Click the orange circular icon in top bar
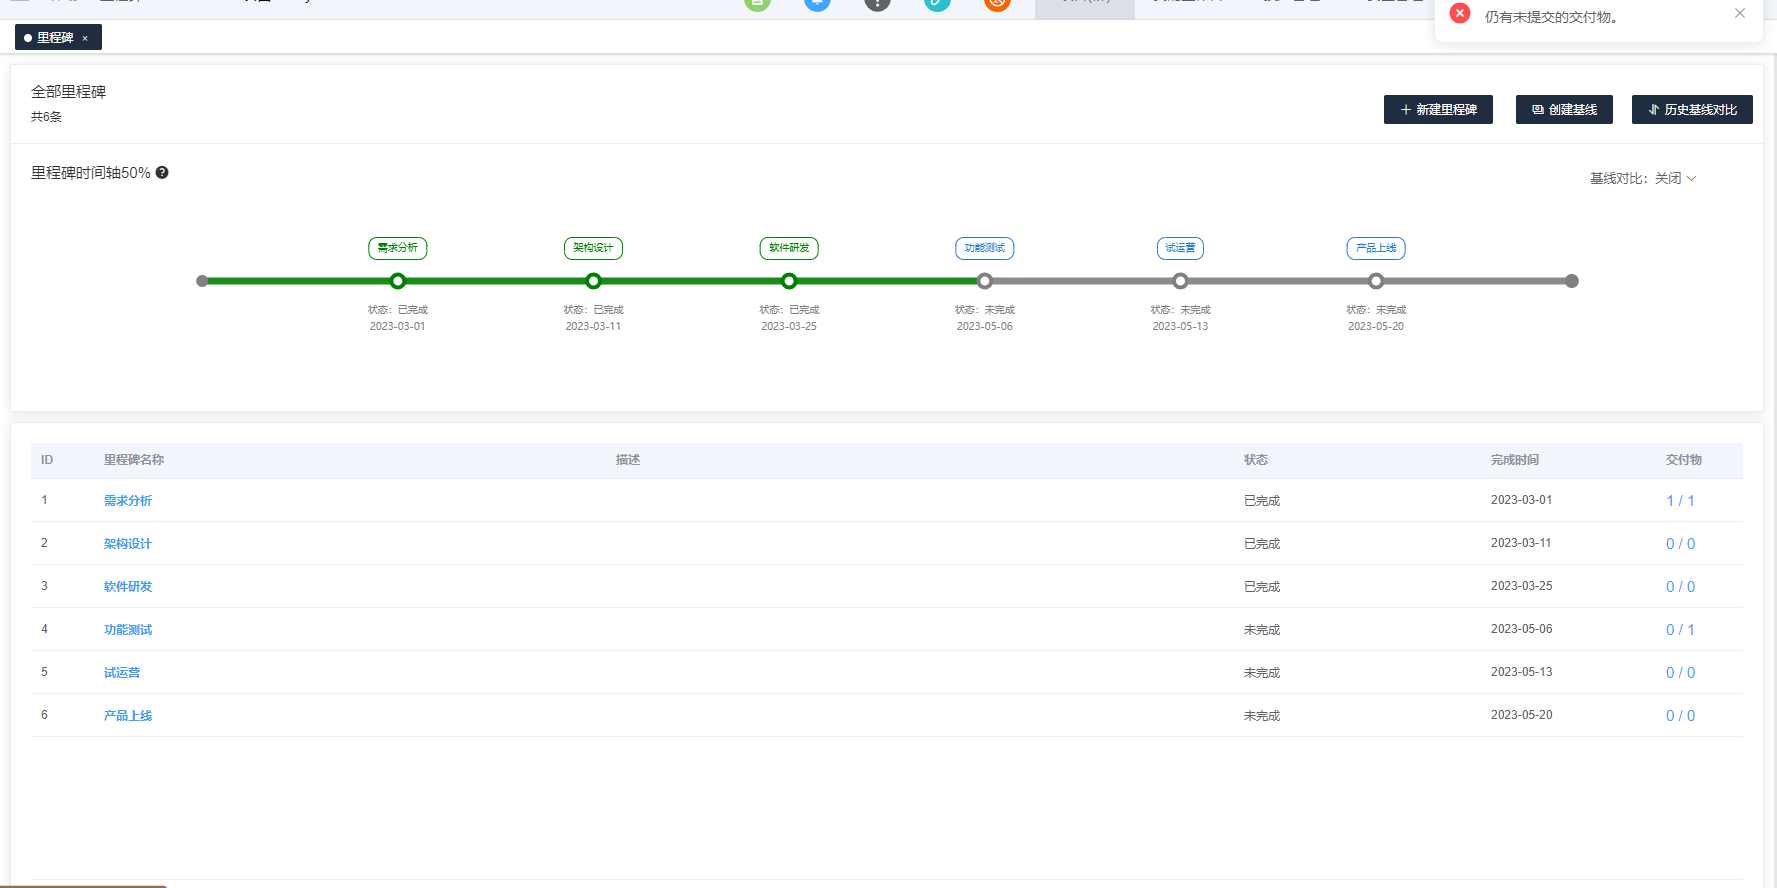Image resolution: width=1777 pixels, height=888 pixels. coord(997,3)
